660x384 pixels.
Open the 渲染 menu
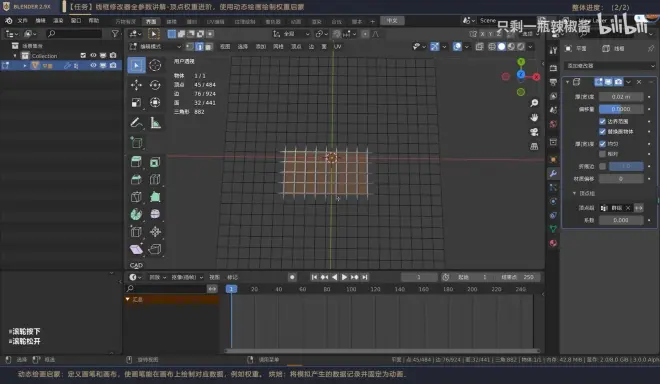(x=58, y=21)
